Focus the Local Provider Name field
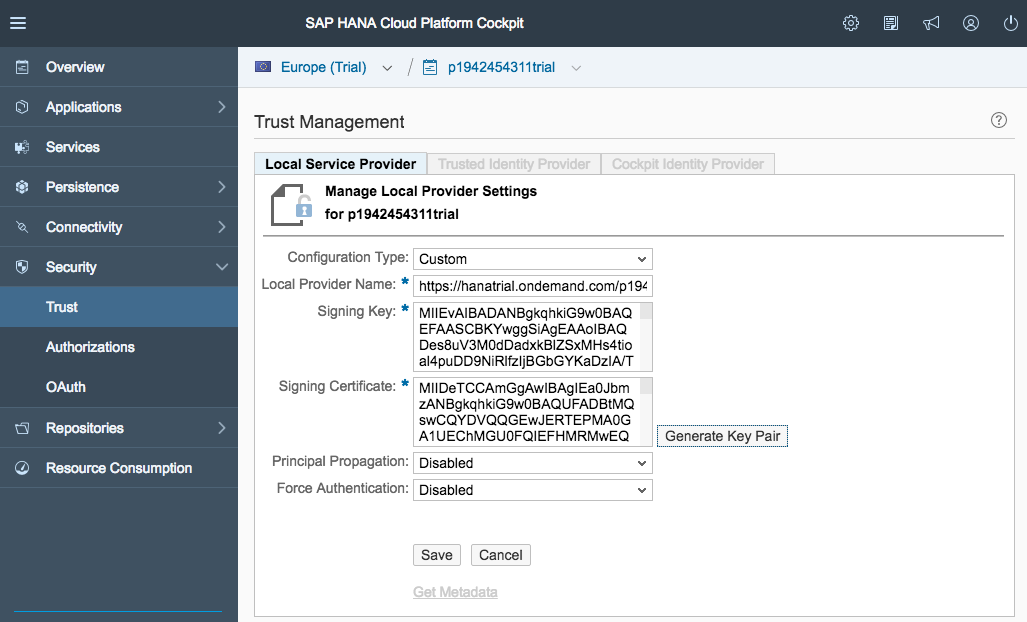 (532, 286)
